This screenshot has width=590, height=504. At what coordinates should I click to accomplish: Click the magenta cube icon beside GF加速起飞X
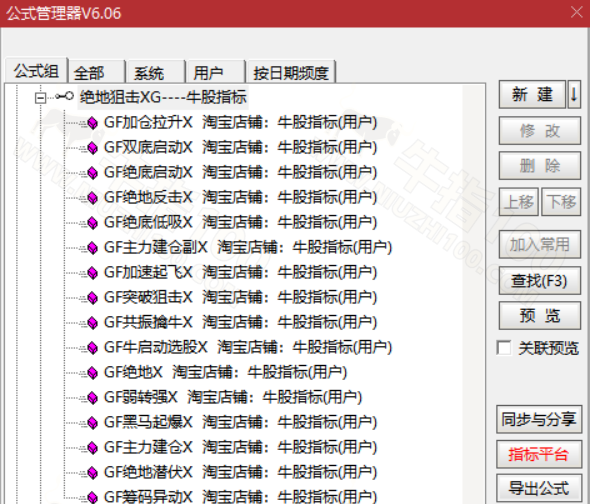tap(92, 273)
